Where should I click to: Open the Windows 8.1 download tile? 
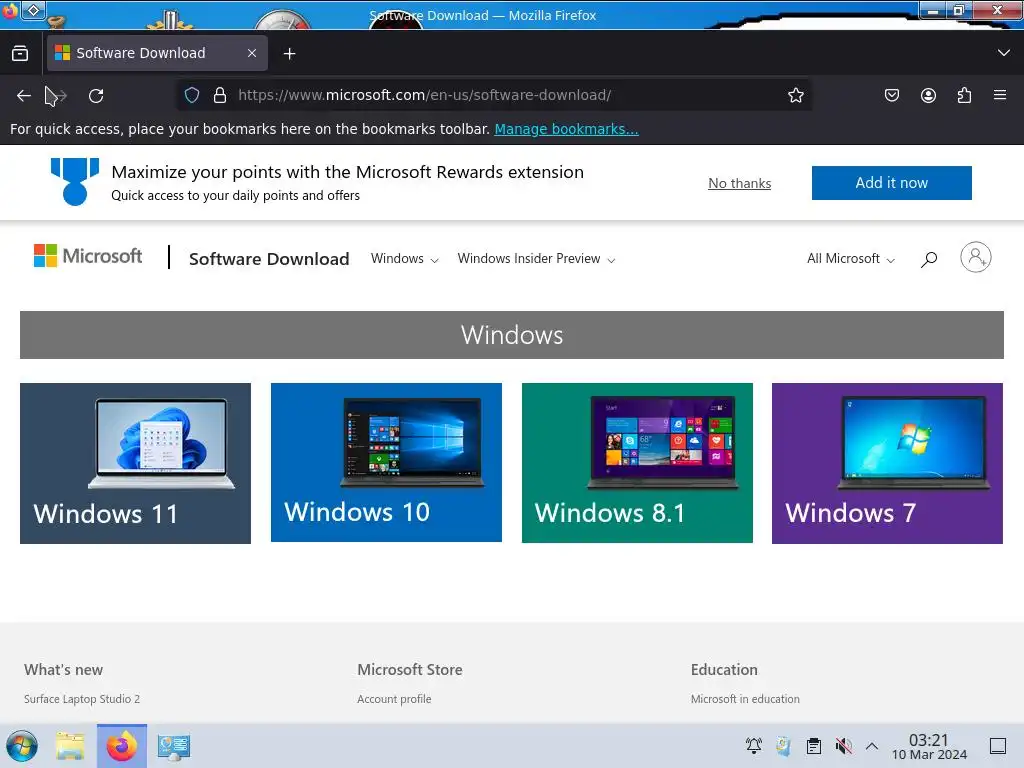(x=637, y=462)
